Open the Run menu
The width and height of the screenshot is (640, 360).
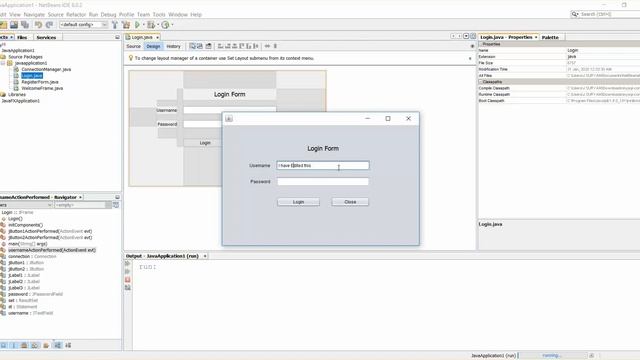pos(93,14)
